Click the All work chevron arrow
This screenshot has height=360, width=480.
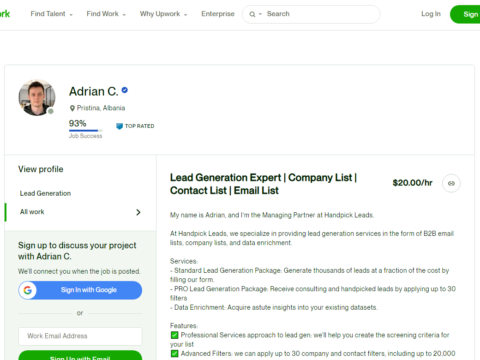point(138,212)
